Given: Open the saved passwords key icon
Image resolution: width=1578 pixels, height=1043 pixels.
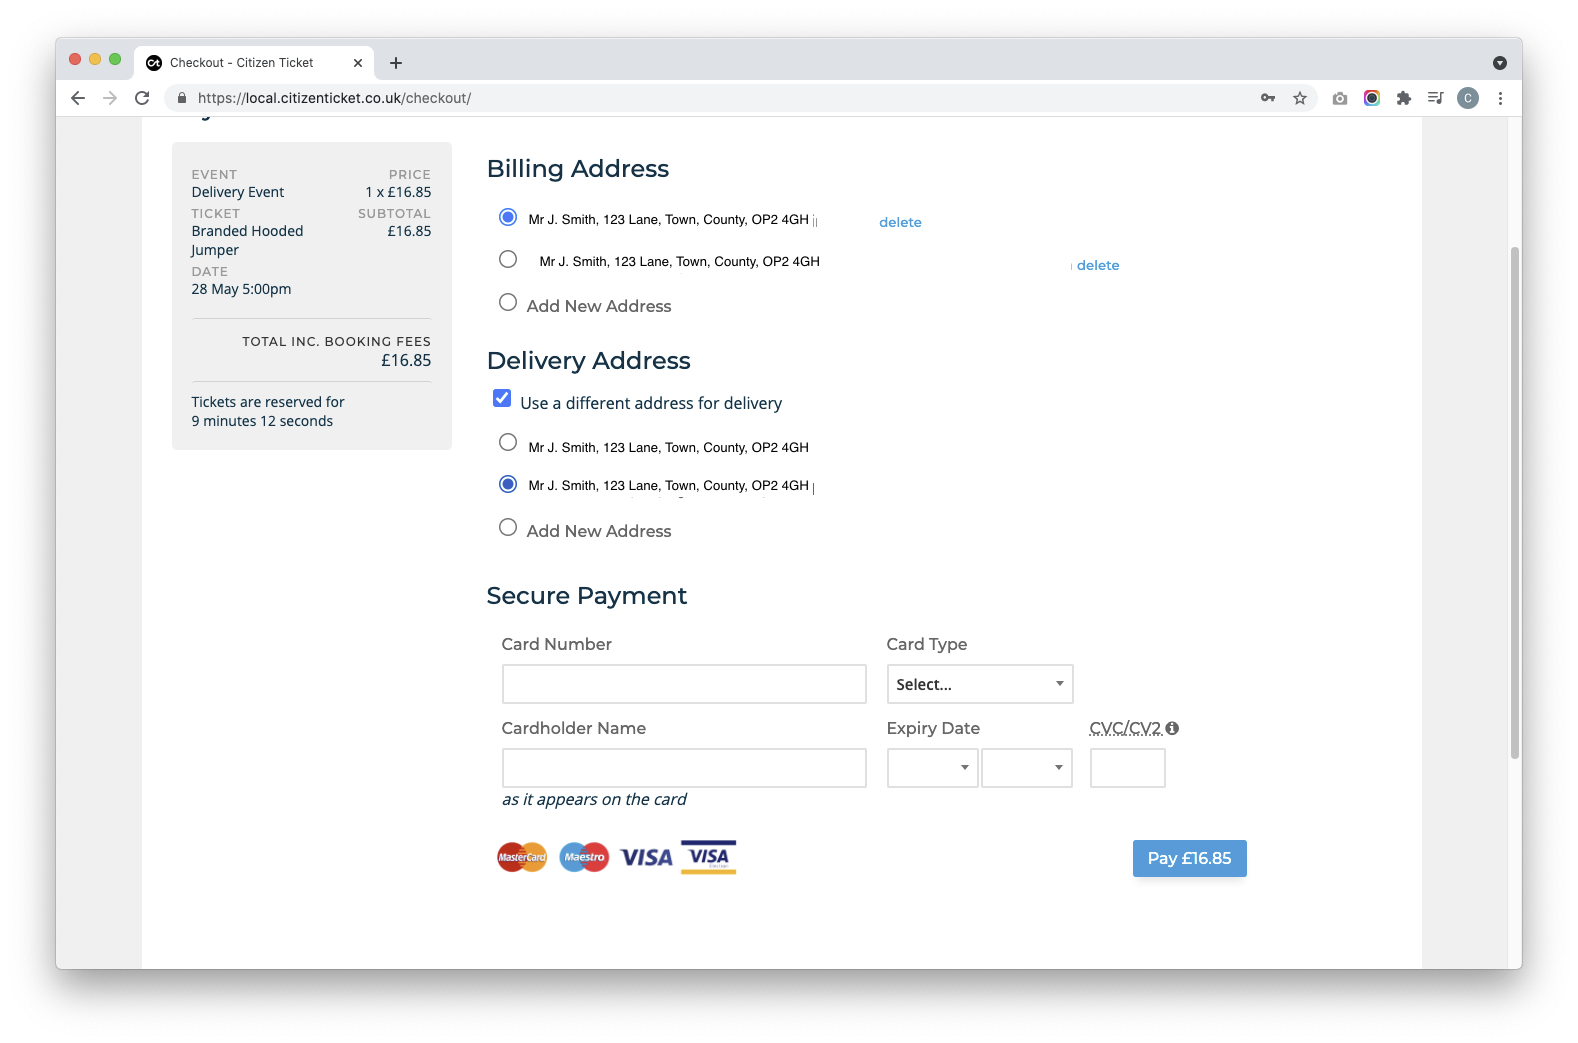Looking at the screenshot, I should [x=1268, y=98].
